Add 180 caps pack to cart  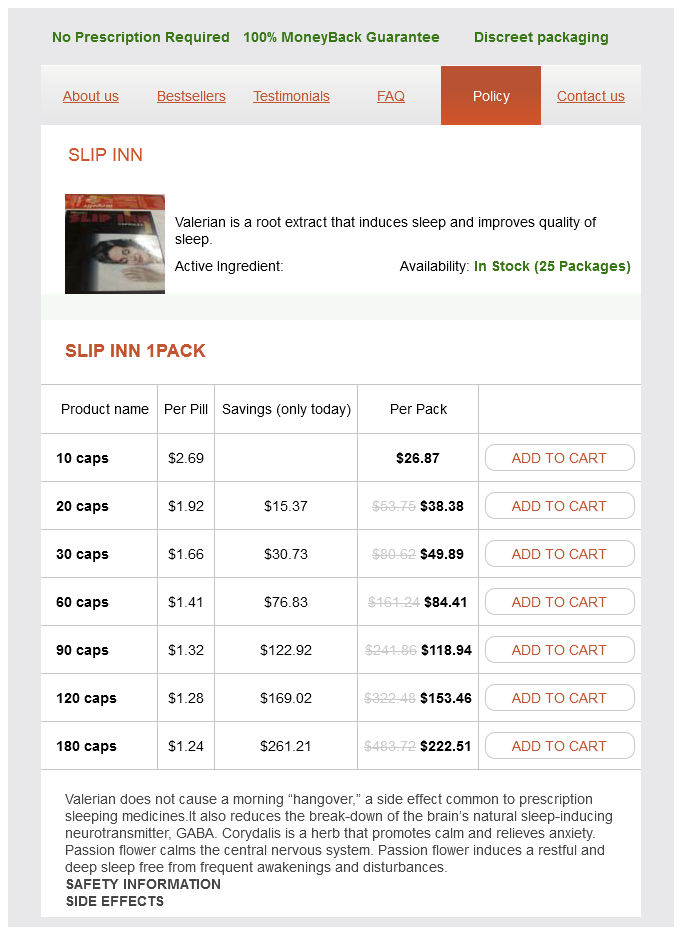pyautogui.click(x=559, y=746)
